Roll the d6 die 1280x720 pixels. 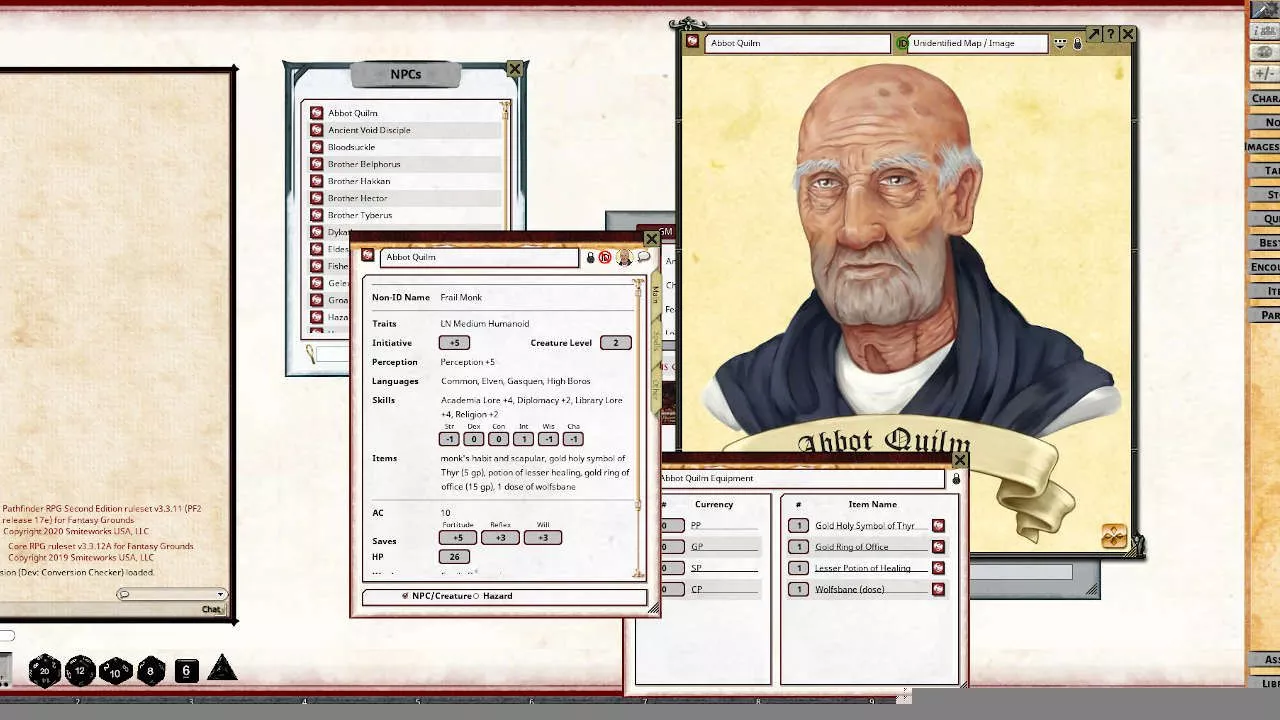click(x=186, y=671)
